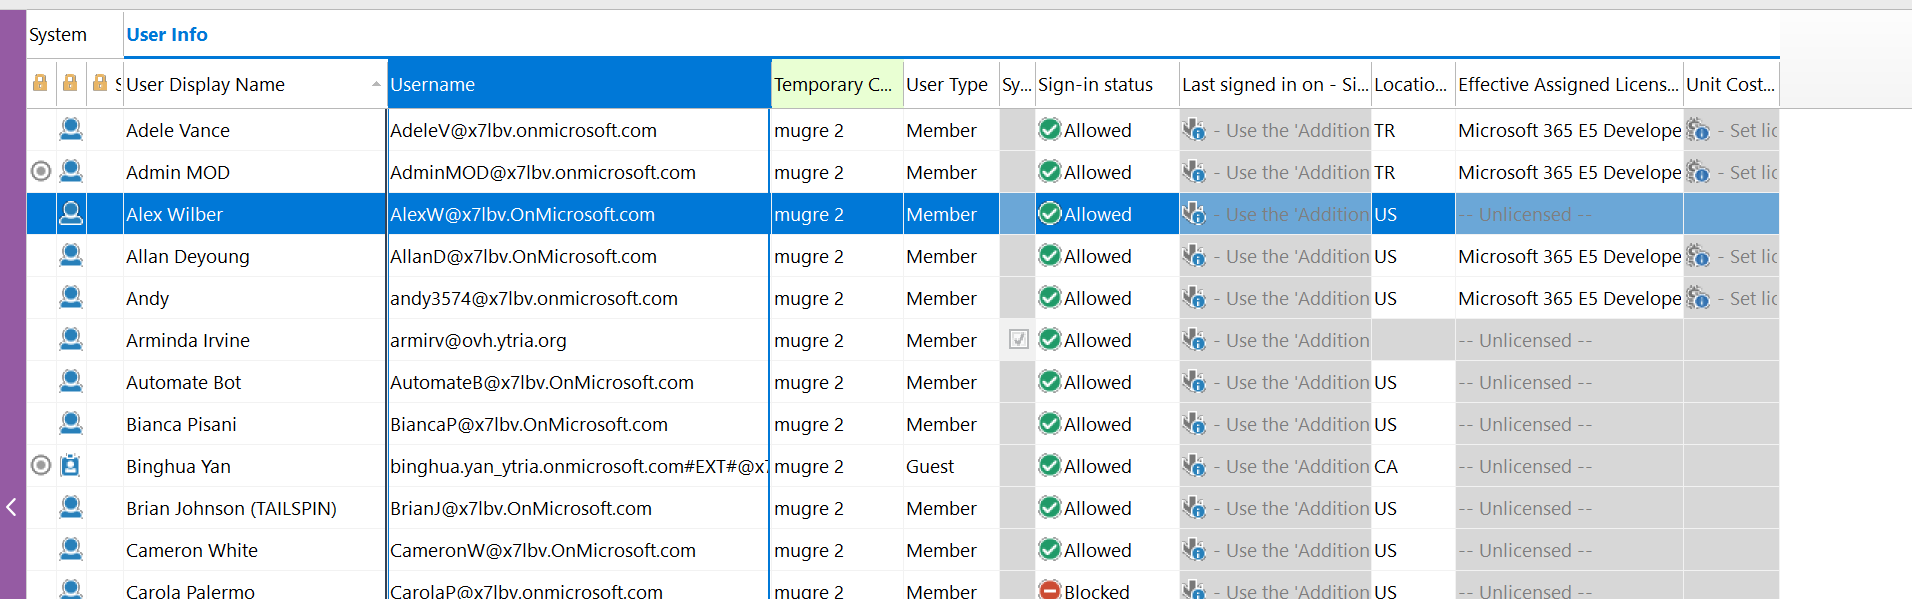Expand the collapsed left side panel chevron
The width and height of the screenshot is (1912, 599).
pyautogui.click(x=12, y=507)
